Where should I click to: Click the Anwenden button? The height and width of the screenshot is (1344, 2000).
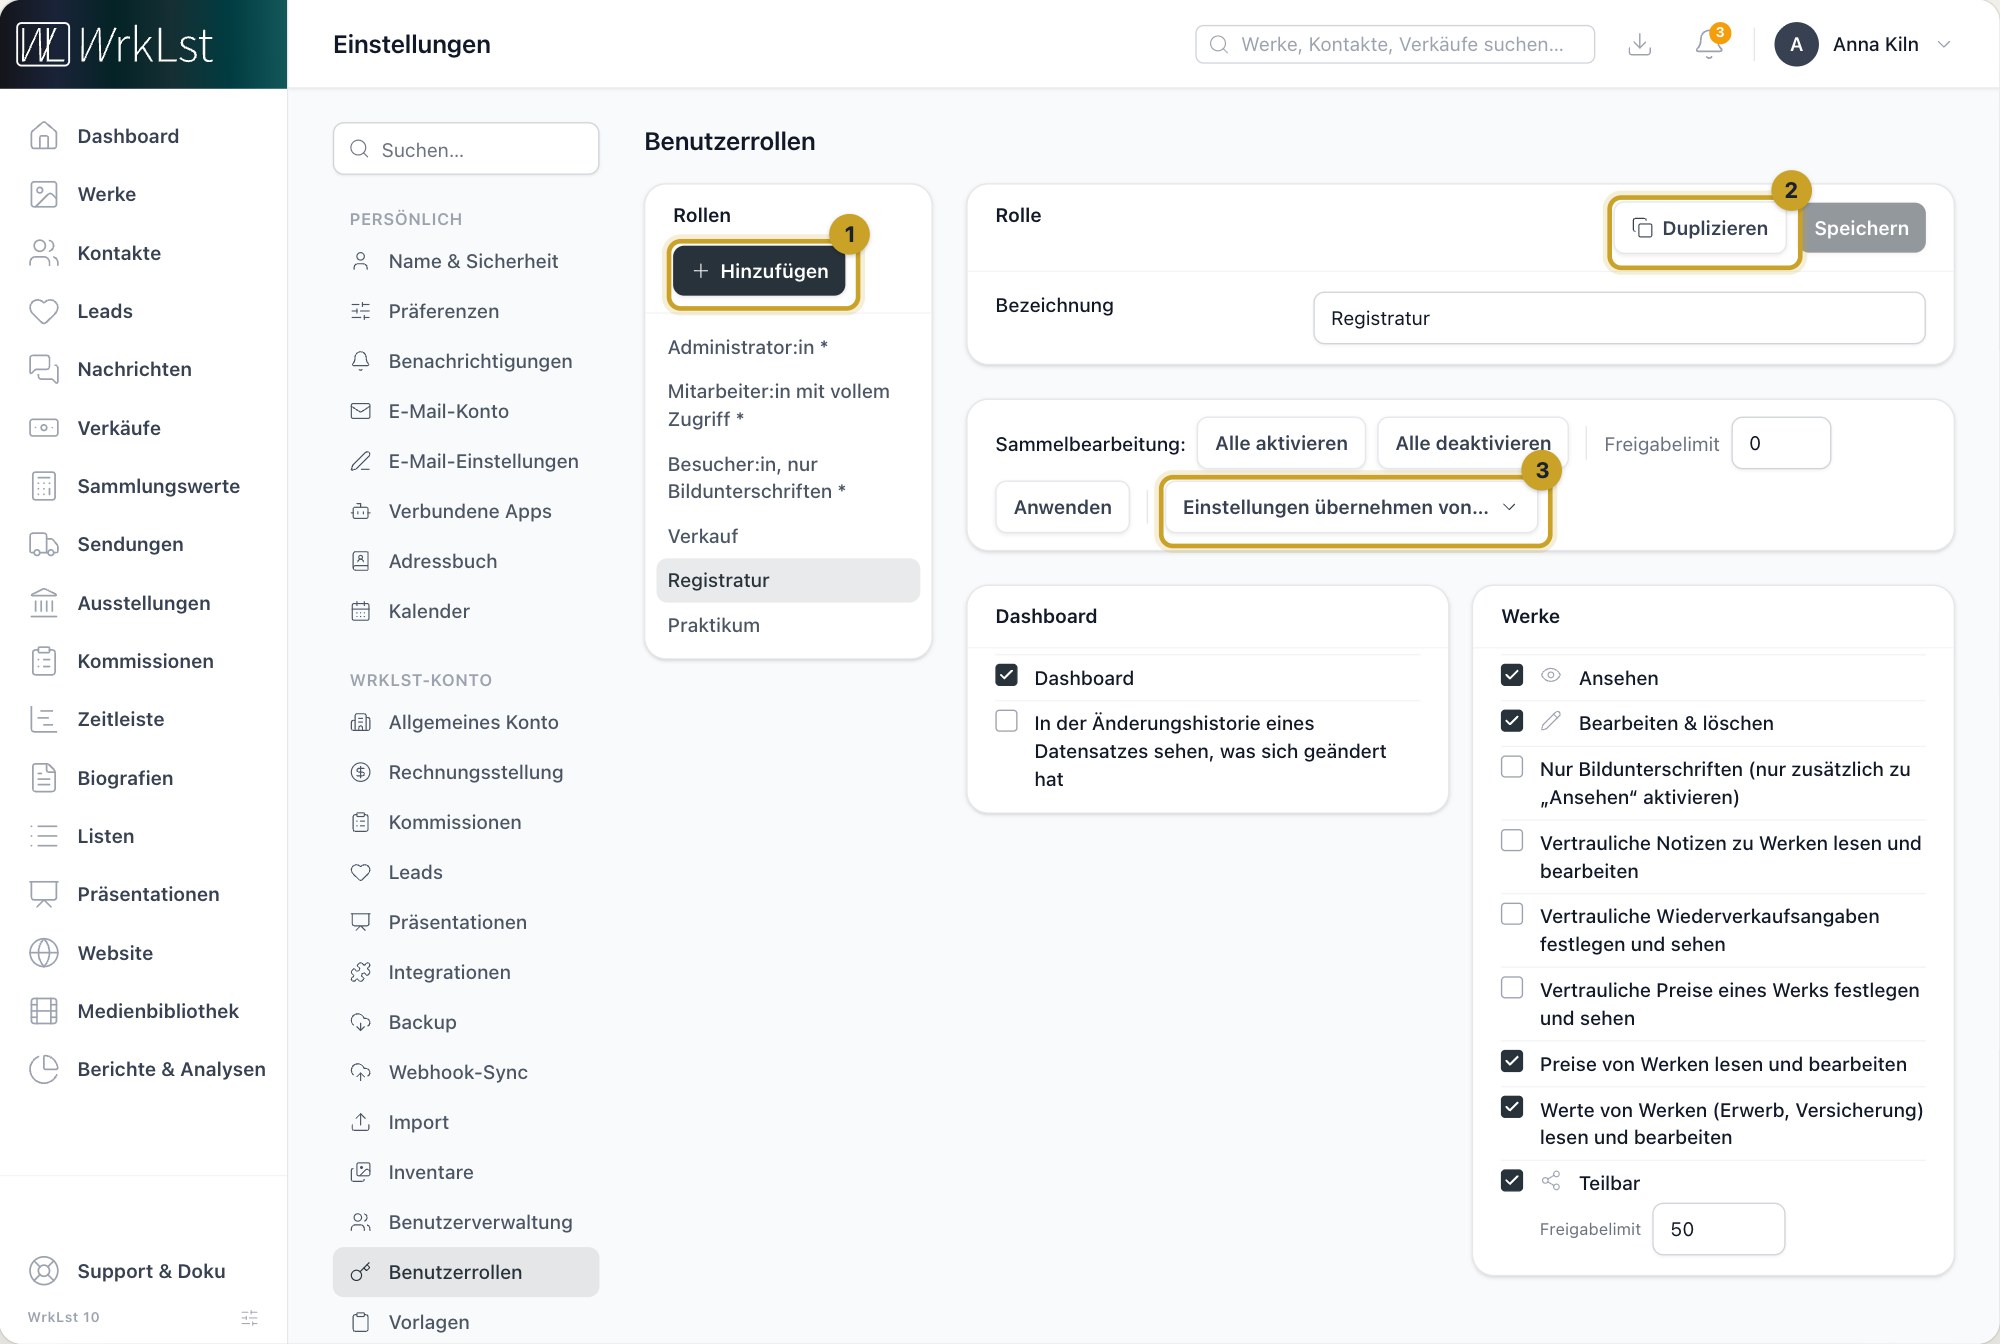(x=1062, y=507)
